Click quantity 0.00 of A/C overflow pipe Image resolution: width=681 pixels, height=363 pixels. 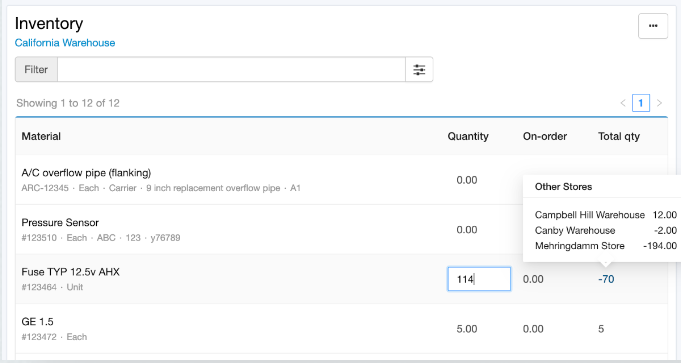click(466, 180)
